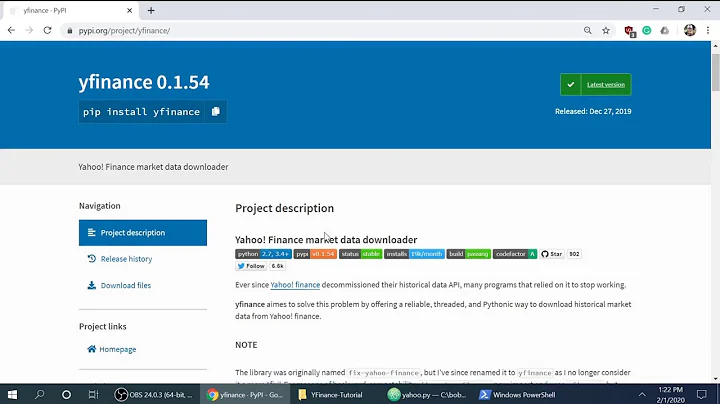The image size is (720, 404).
Task: Click the Project links heading
Action: 102,326
